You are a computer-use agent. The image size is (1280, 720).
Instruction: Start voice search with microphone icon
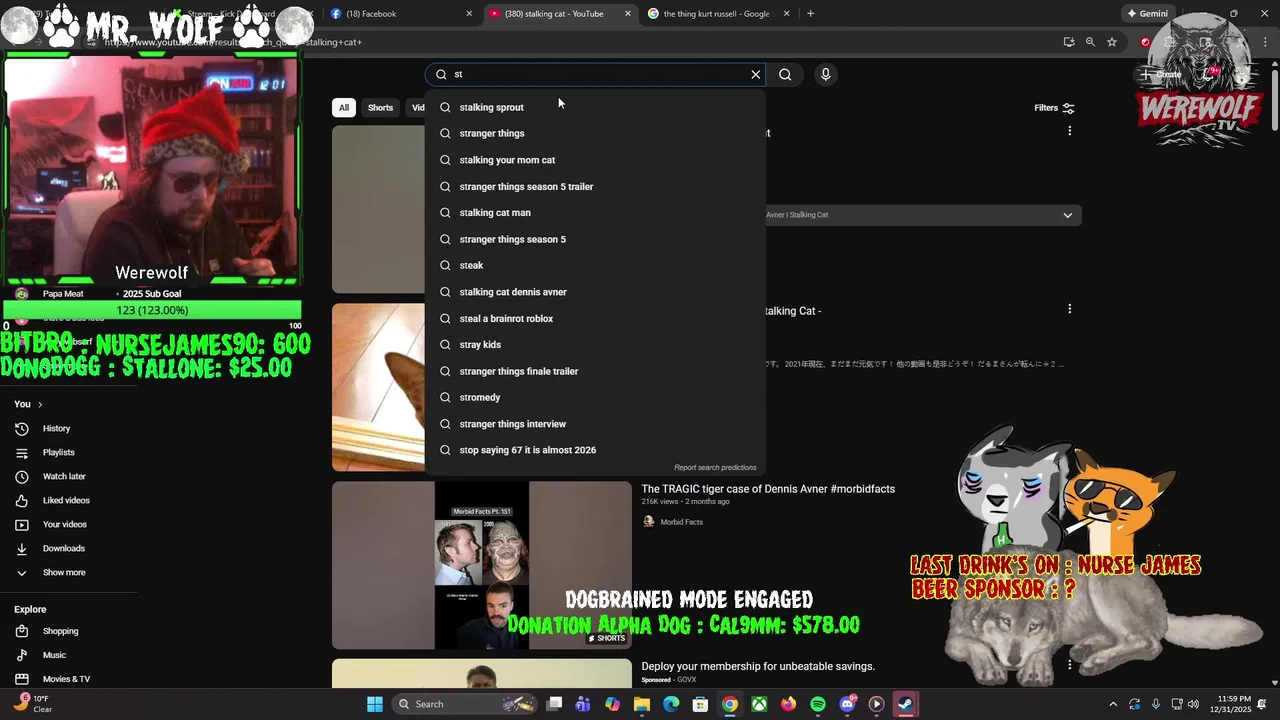[825, 74]
